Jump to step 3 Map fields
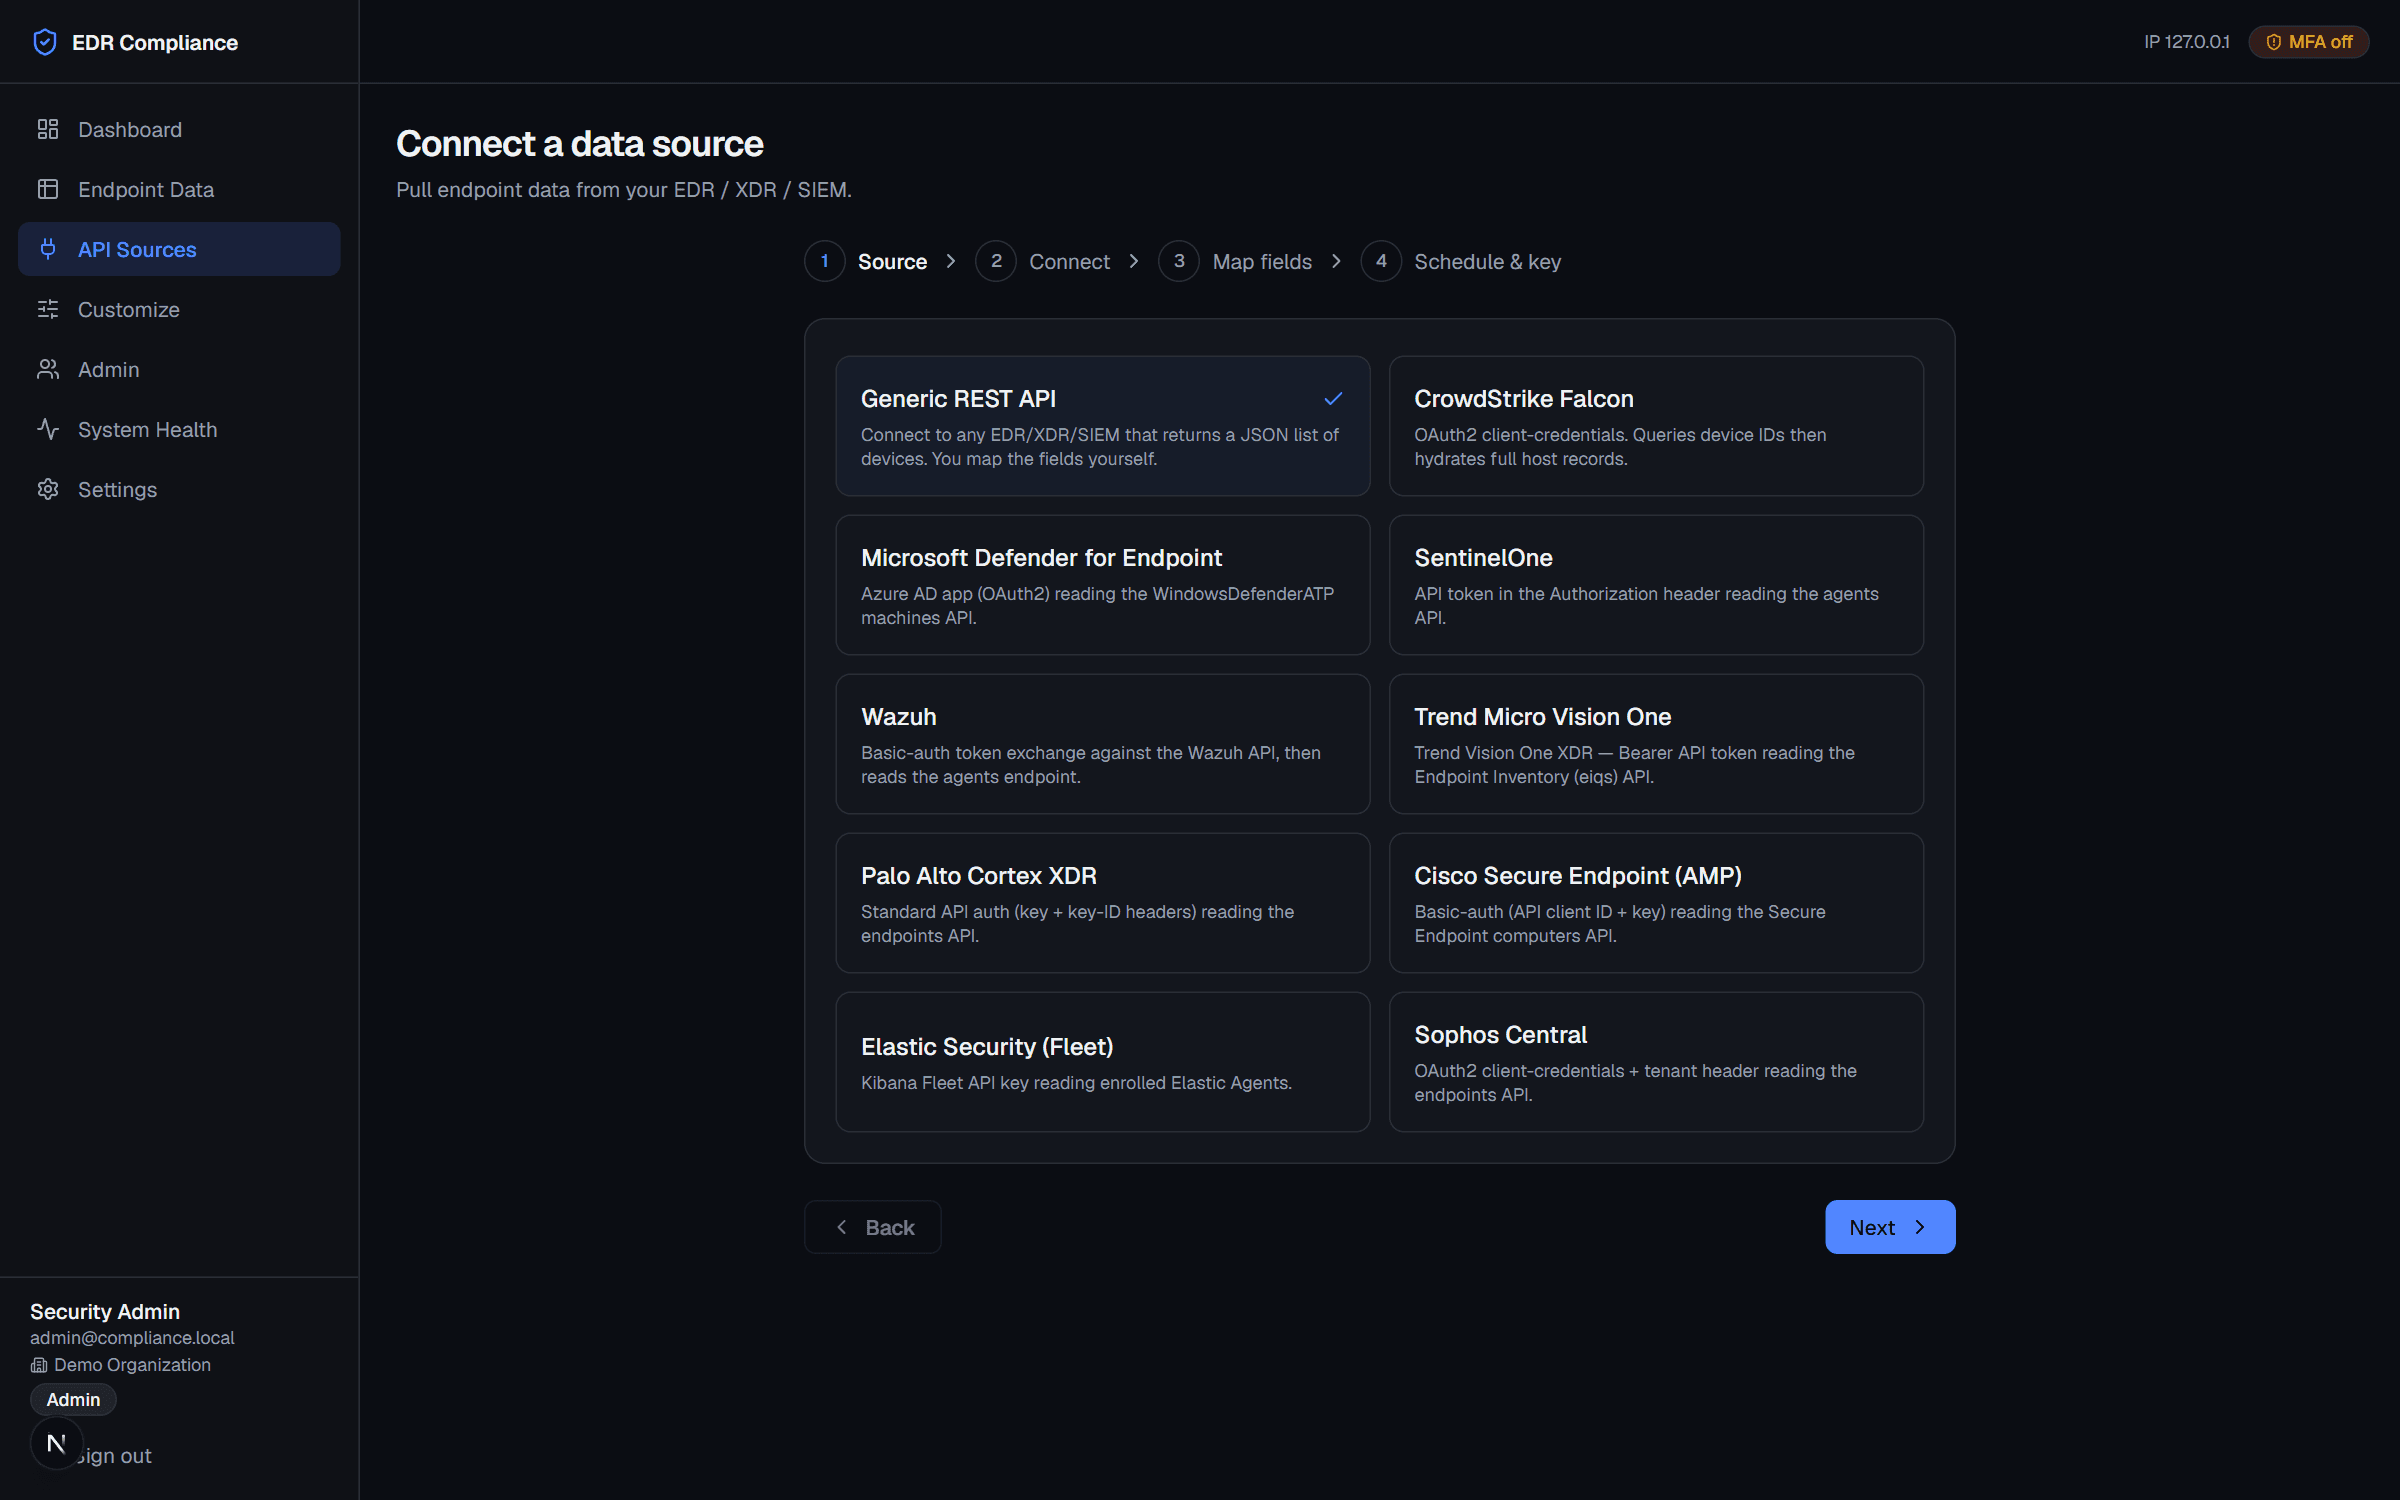This screenshot has width=2400, height=1500. pos(1235,261)
